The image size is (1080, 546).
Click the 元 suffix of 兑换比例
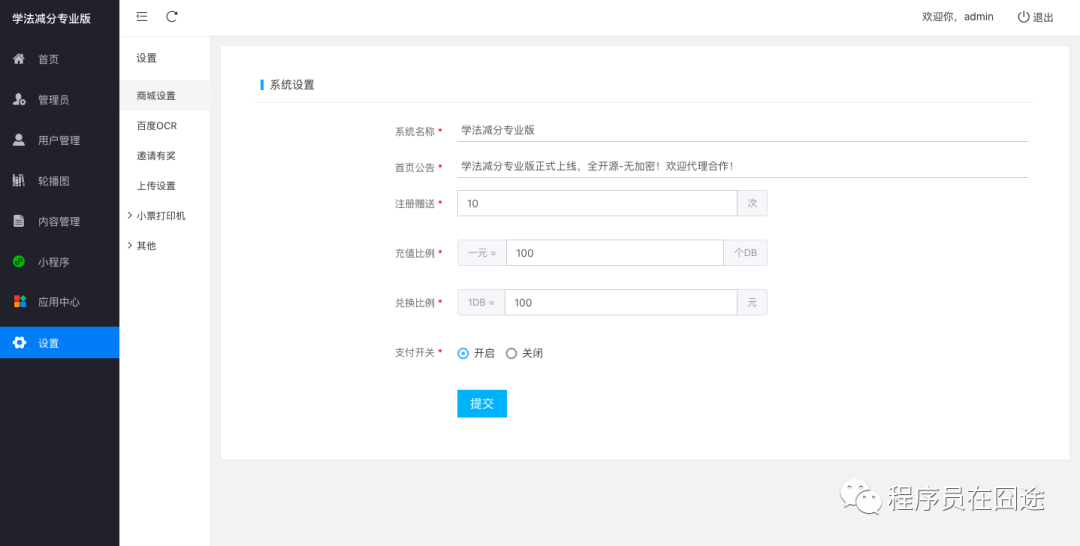(752, 302)
